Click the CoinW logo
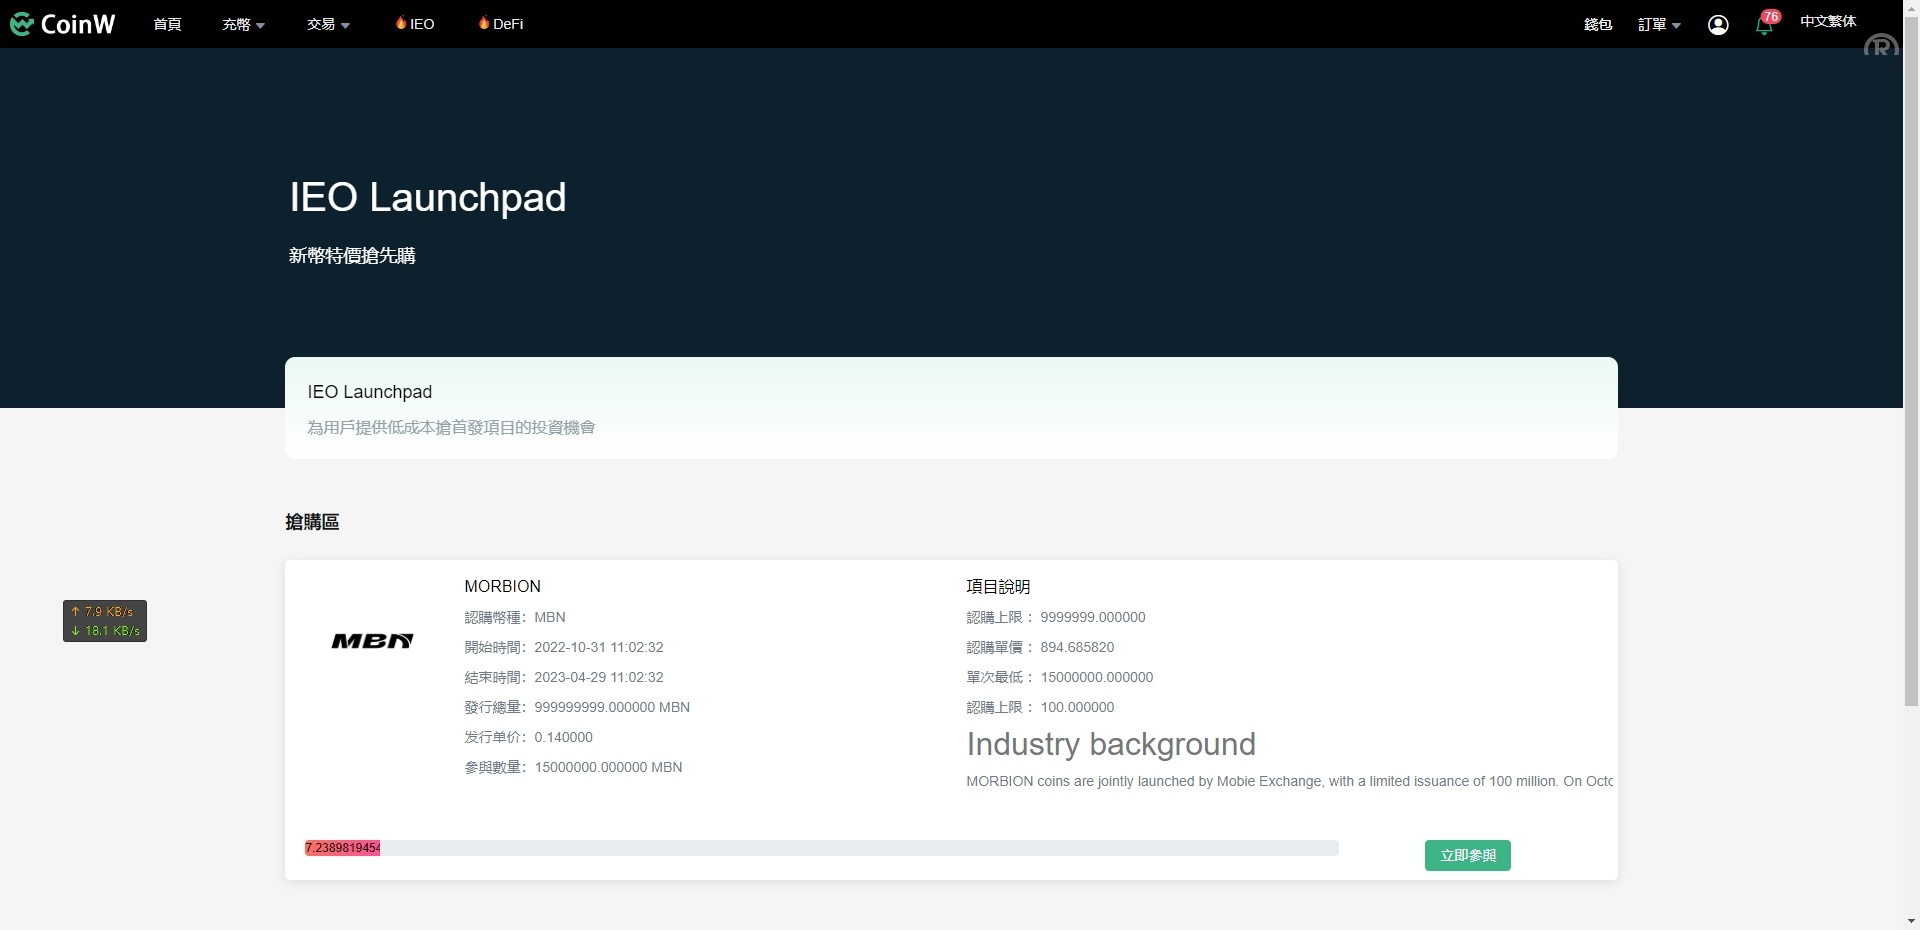Screen dimensions: 1920x930 pos(63,24)
